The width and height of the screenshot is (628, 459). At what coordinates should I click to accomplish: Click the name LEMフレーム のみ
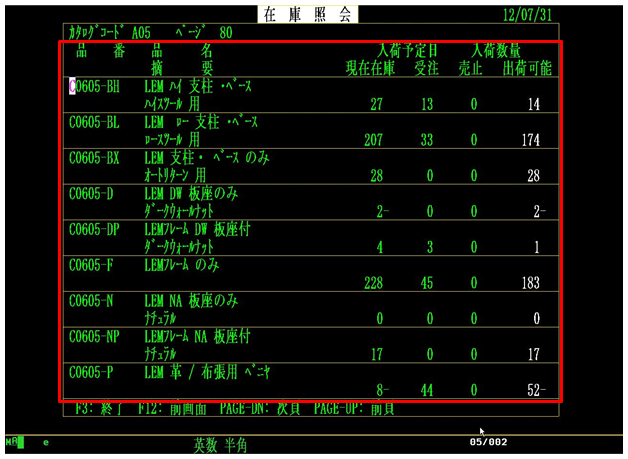[182, 265]
